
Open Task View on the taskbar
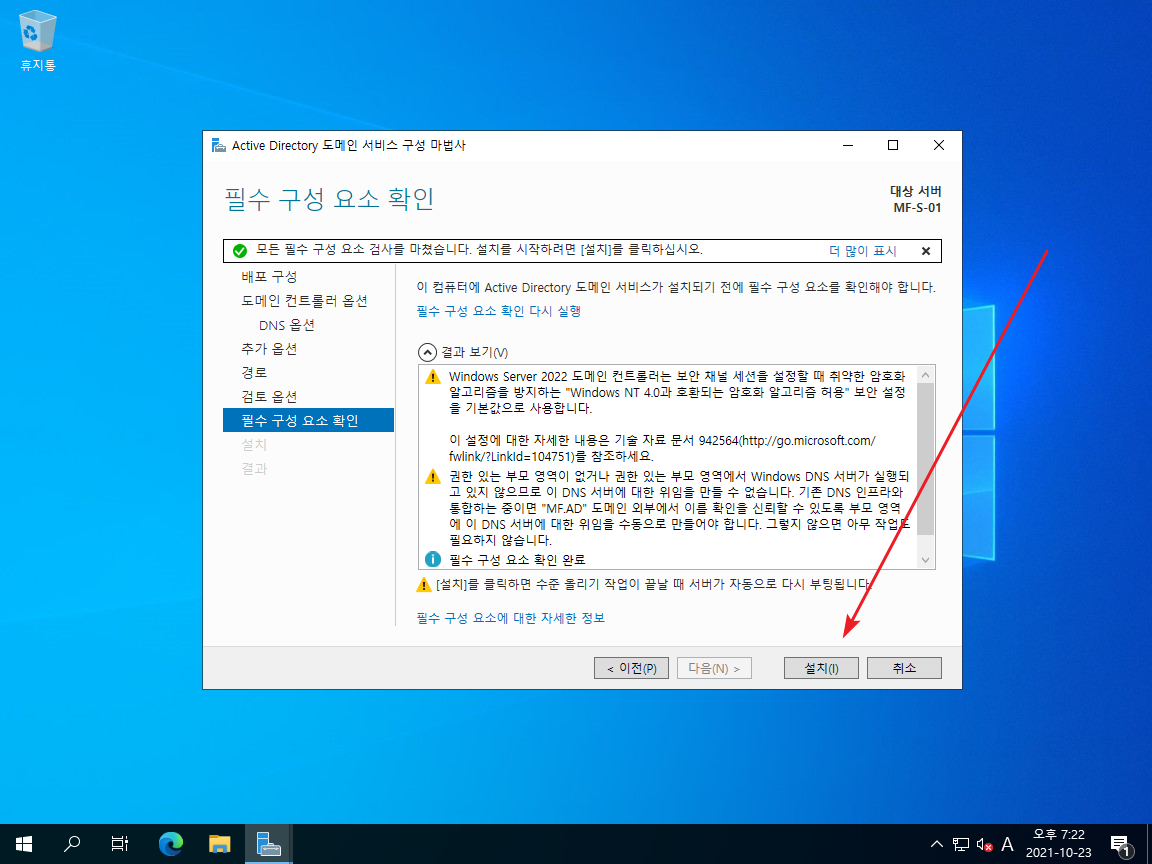[120, 844]
